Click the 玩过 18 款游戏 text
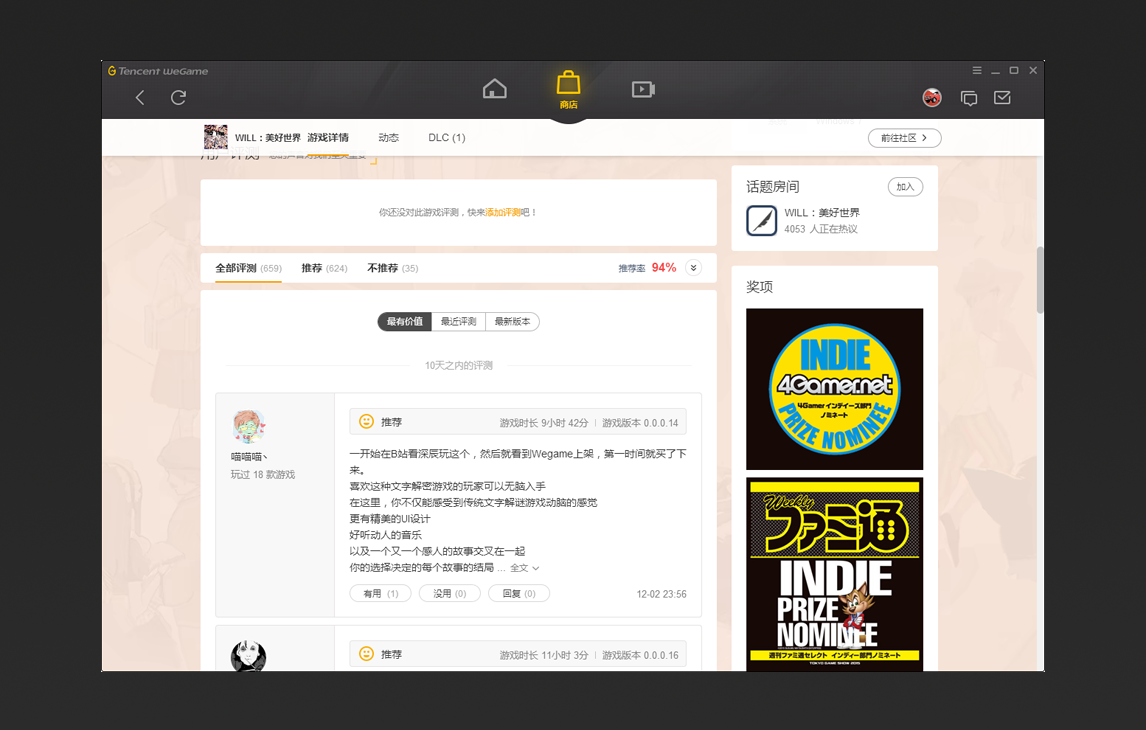 click(x=263, y=475)
